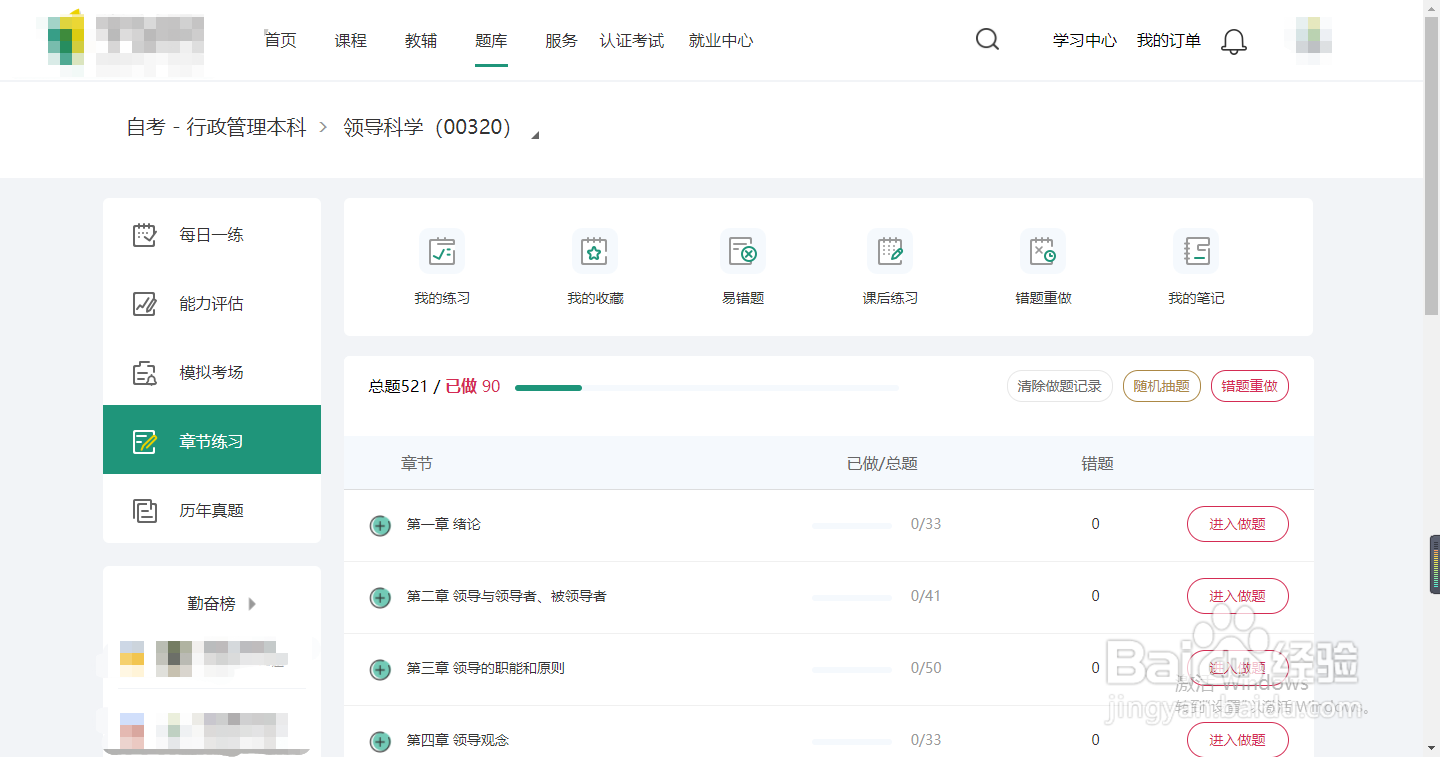Click the 第二章 progress bar showing 0/41
This screenshot has height=757, width=1440.
pyautogui.click(x=852, y=597)
